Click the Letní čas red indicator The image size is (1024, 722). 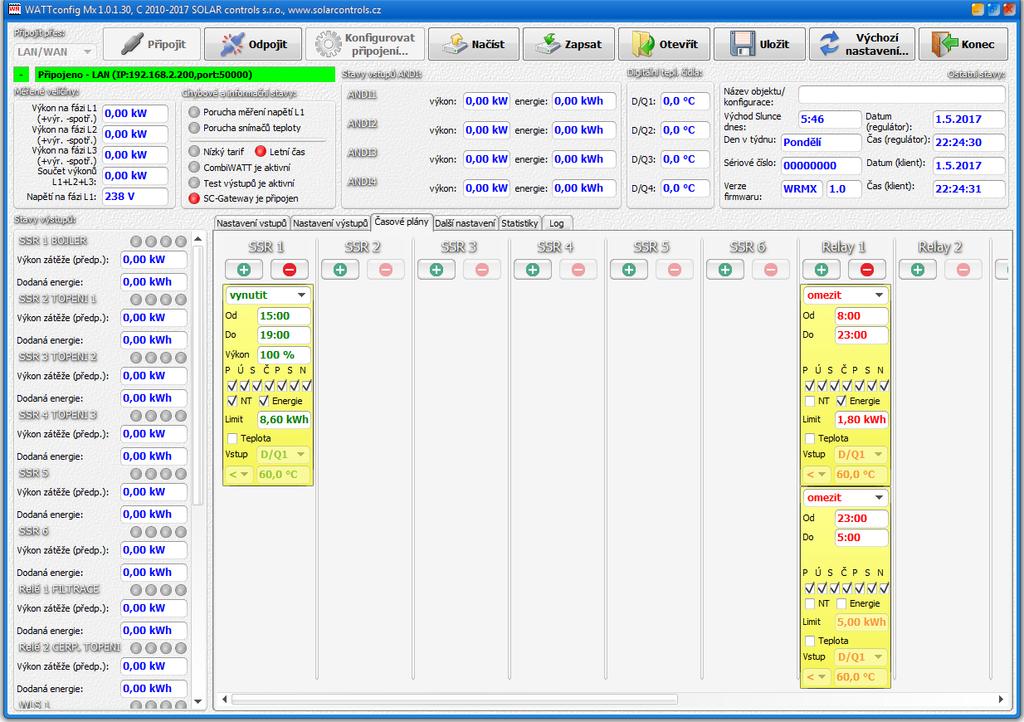pyautogui.click(x=261, y=151)
